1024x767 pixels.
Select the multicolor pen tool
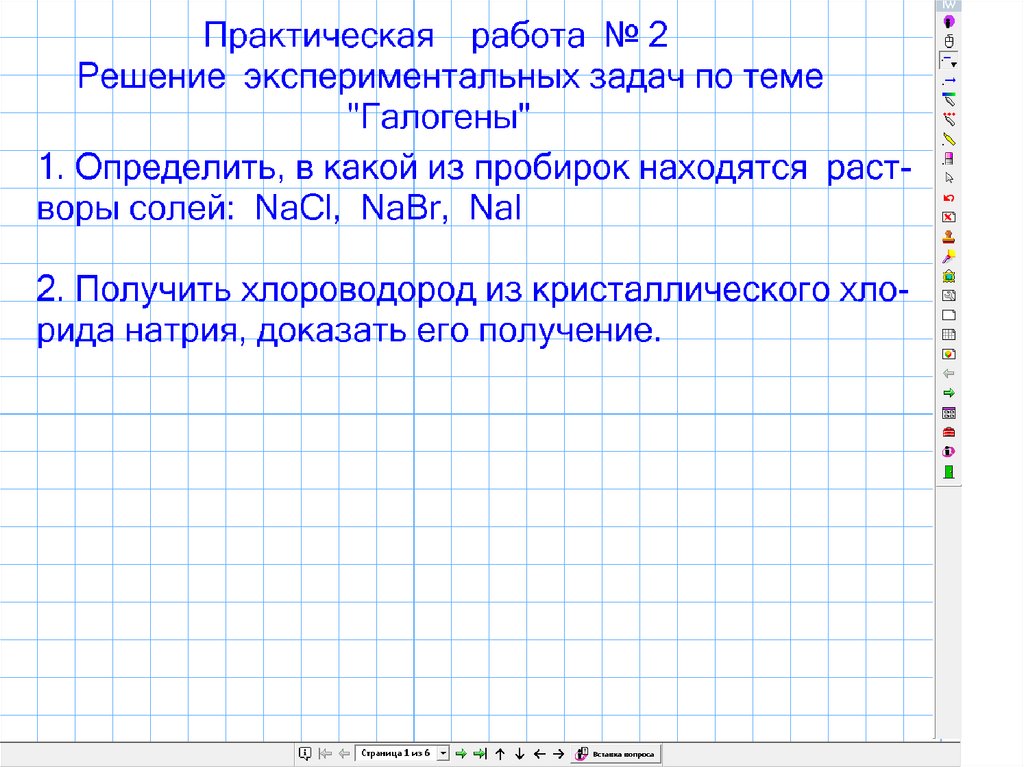click(x=948, y=100)
